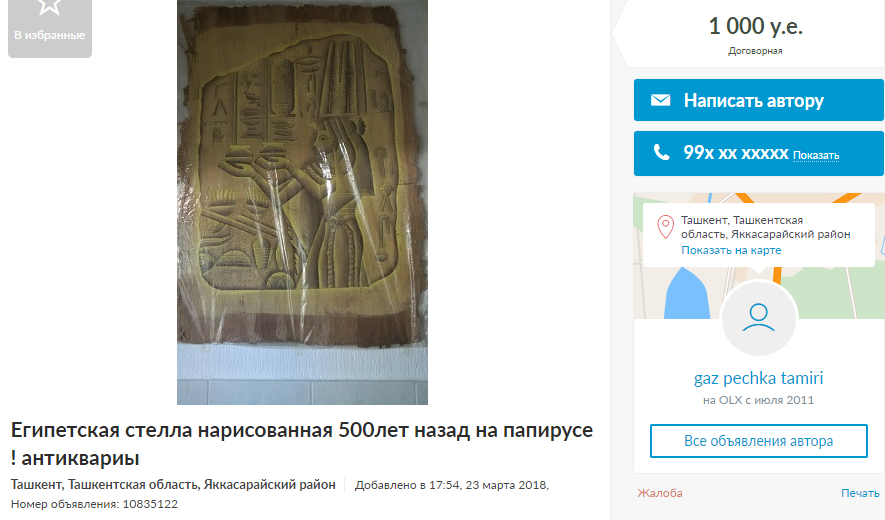Click the Ташкент address text on map card
The height and width of the screenshot is (520, 885).
765,227
